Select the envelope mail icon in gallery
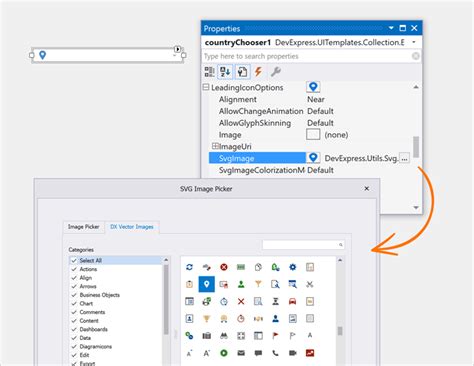The height and width of the screenshot is (366, 474). [x=241, y=353]
